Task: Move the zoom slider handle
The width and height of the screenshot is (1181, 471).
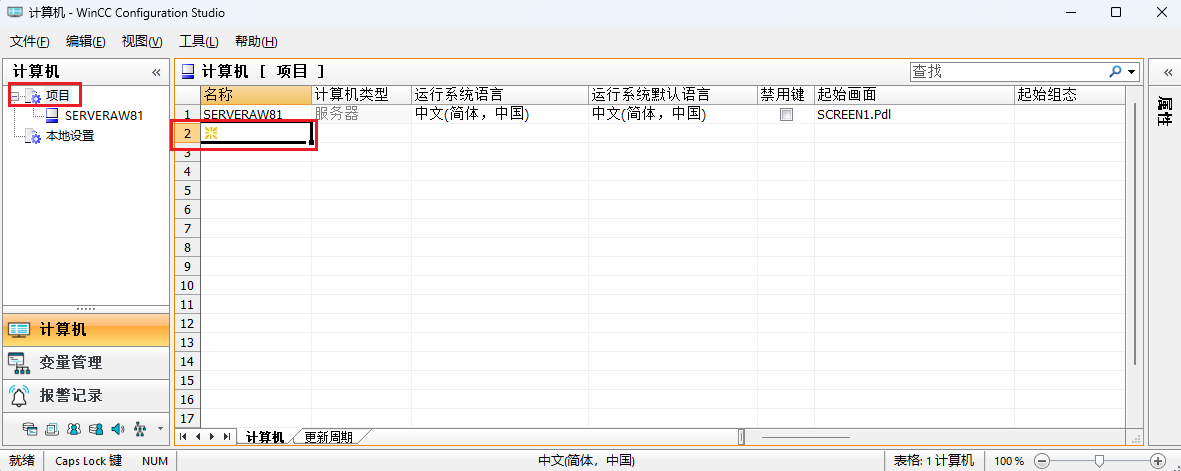Action: click(x=1100, y=460)
